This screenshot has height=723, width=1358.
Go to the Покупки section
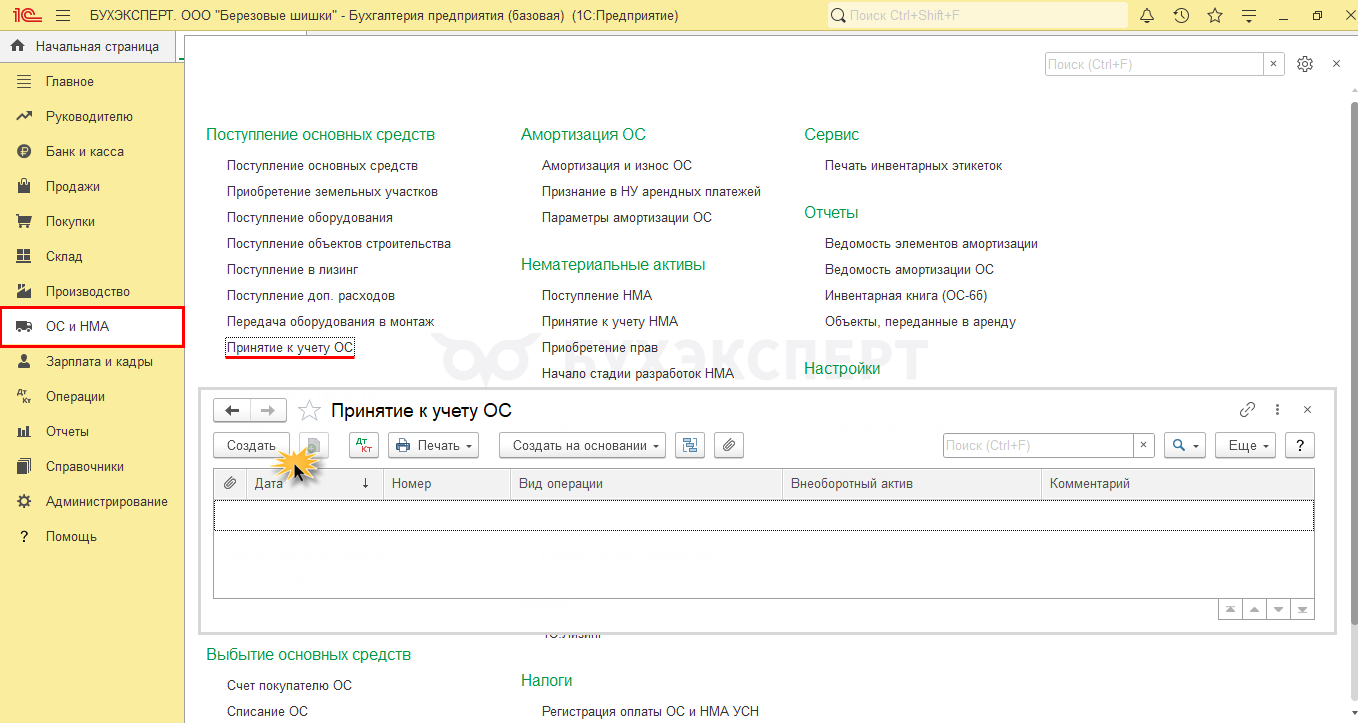point(71,222)
